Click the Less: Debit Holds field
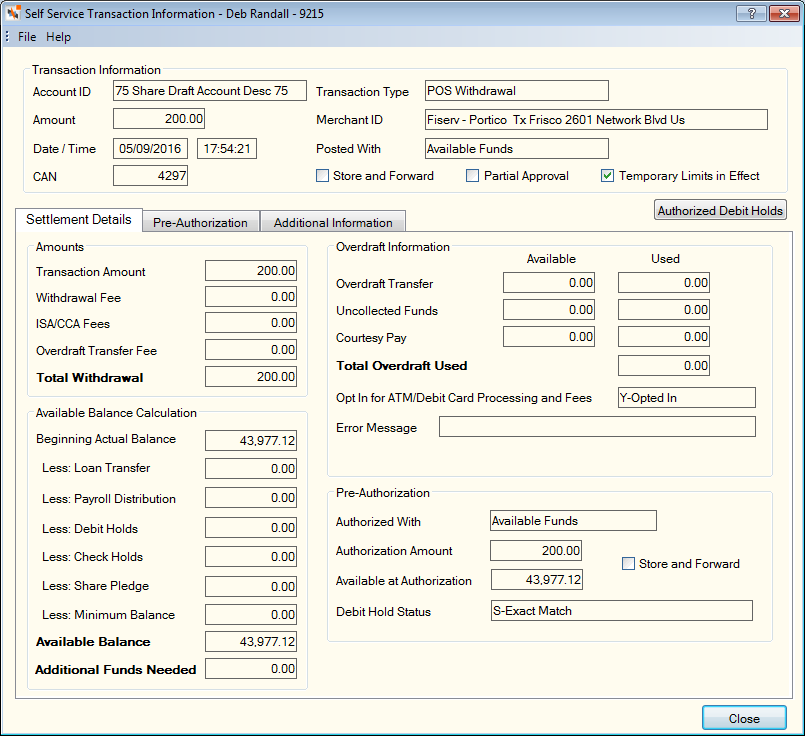The height and width of the screenshot is (736, 805). [251, 528]
